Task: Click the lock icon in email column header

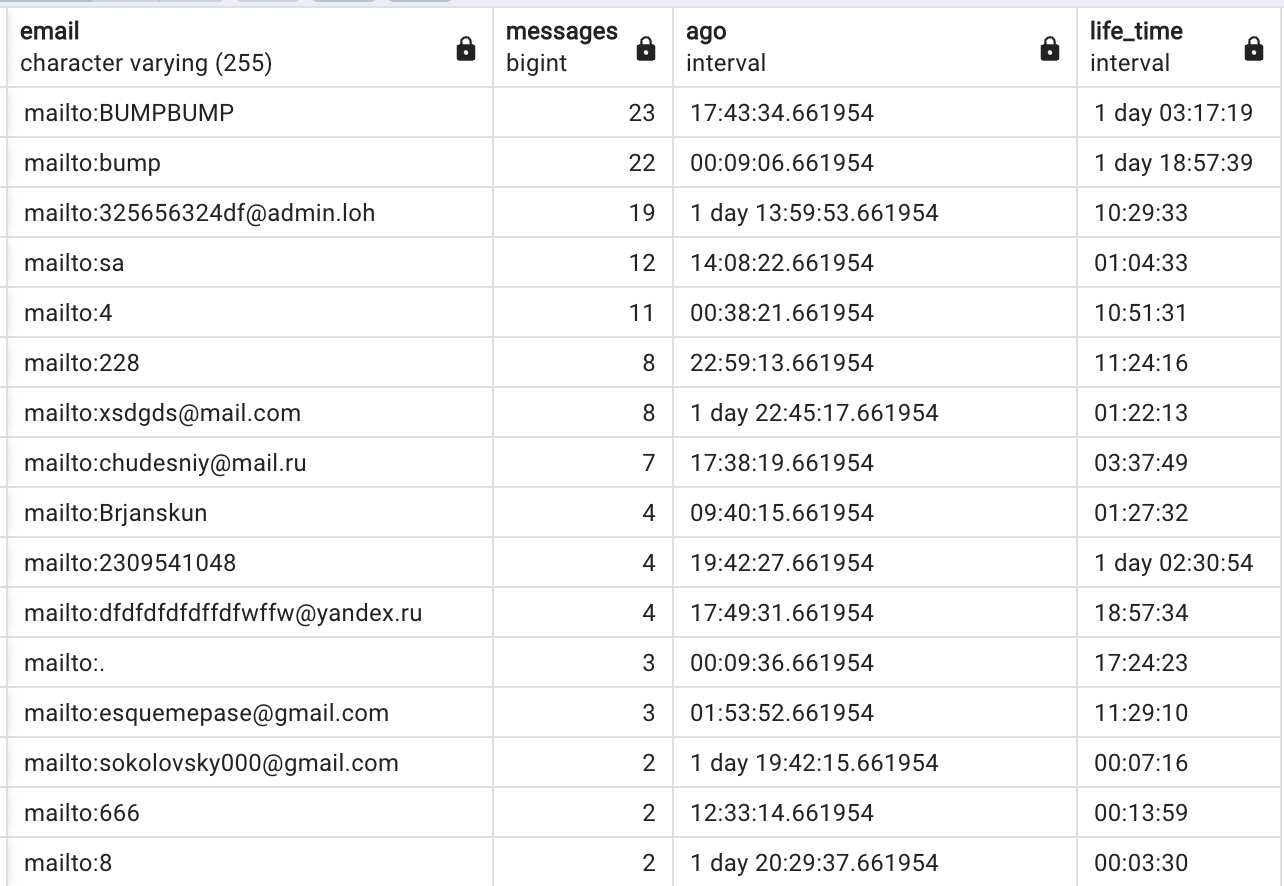Action: click(466, 49)
